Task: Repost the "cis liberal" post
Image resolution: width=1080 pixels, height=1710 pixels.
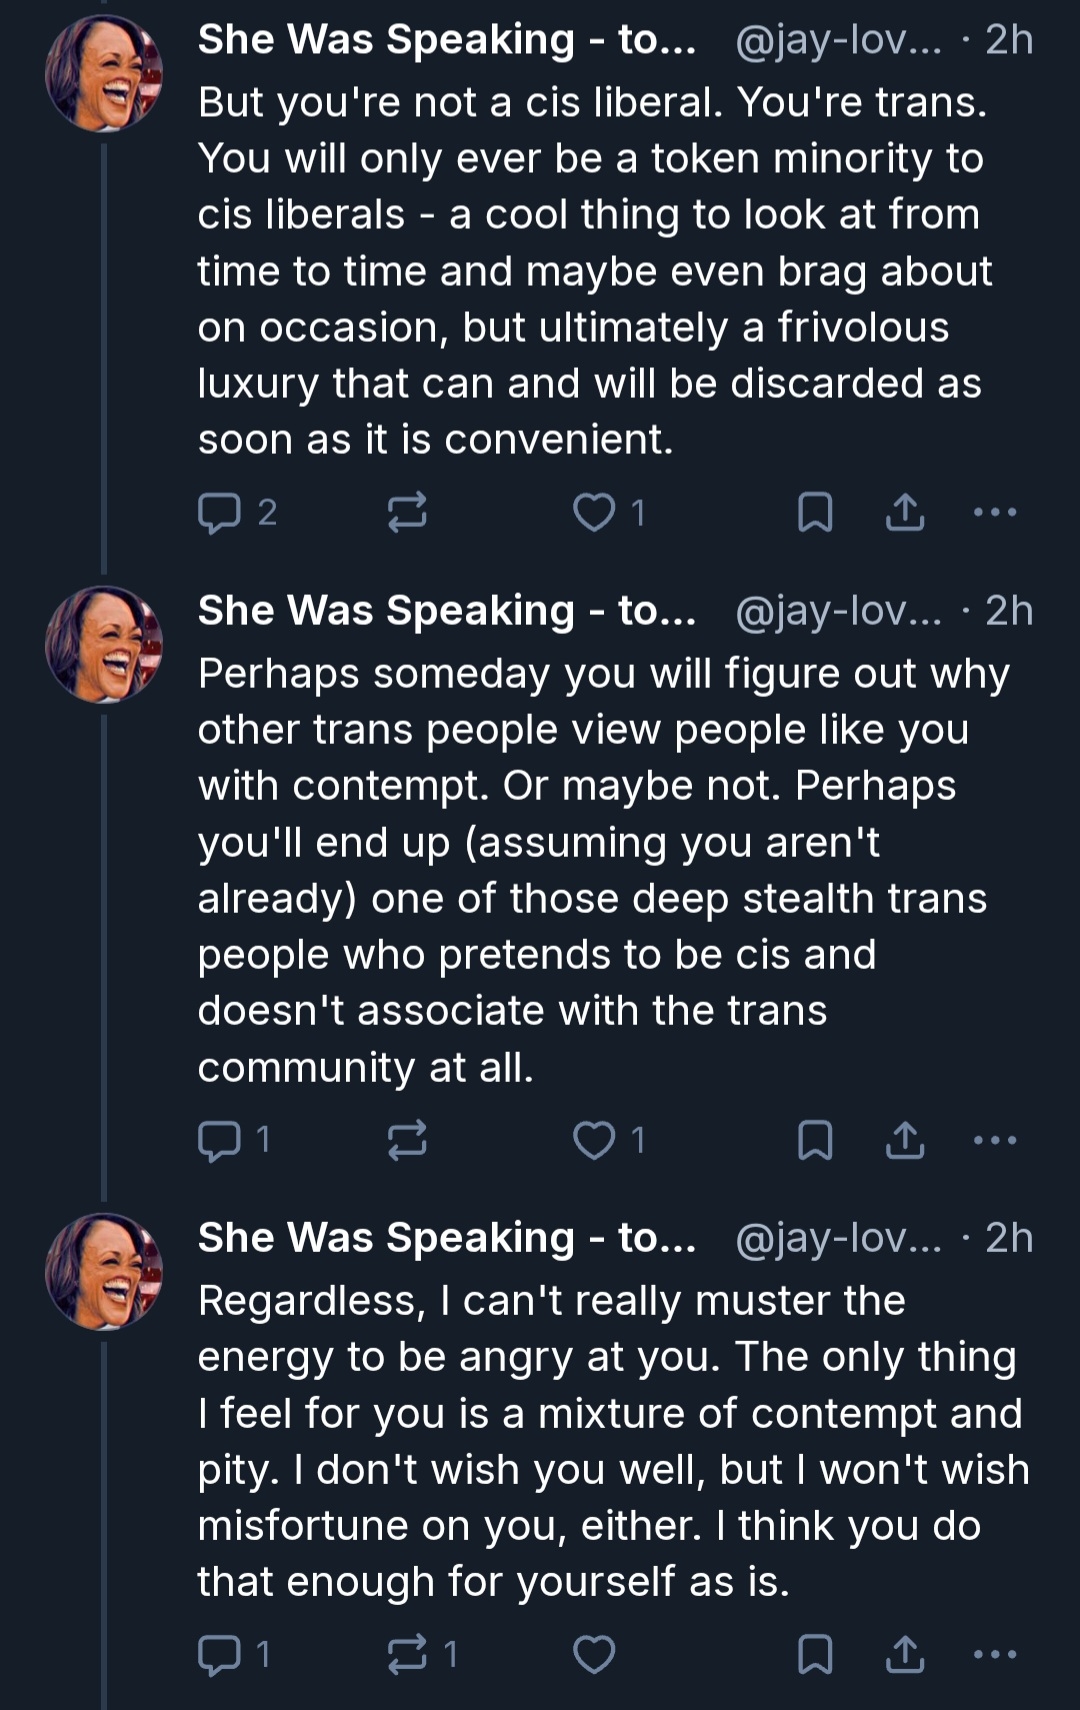Action: (x=407, y=512)
